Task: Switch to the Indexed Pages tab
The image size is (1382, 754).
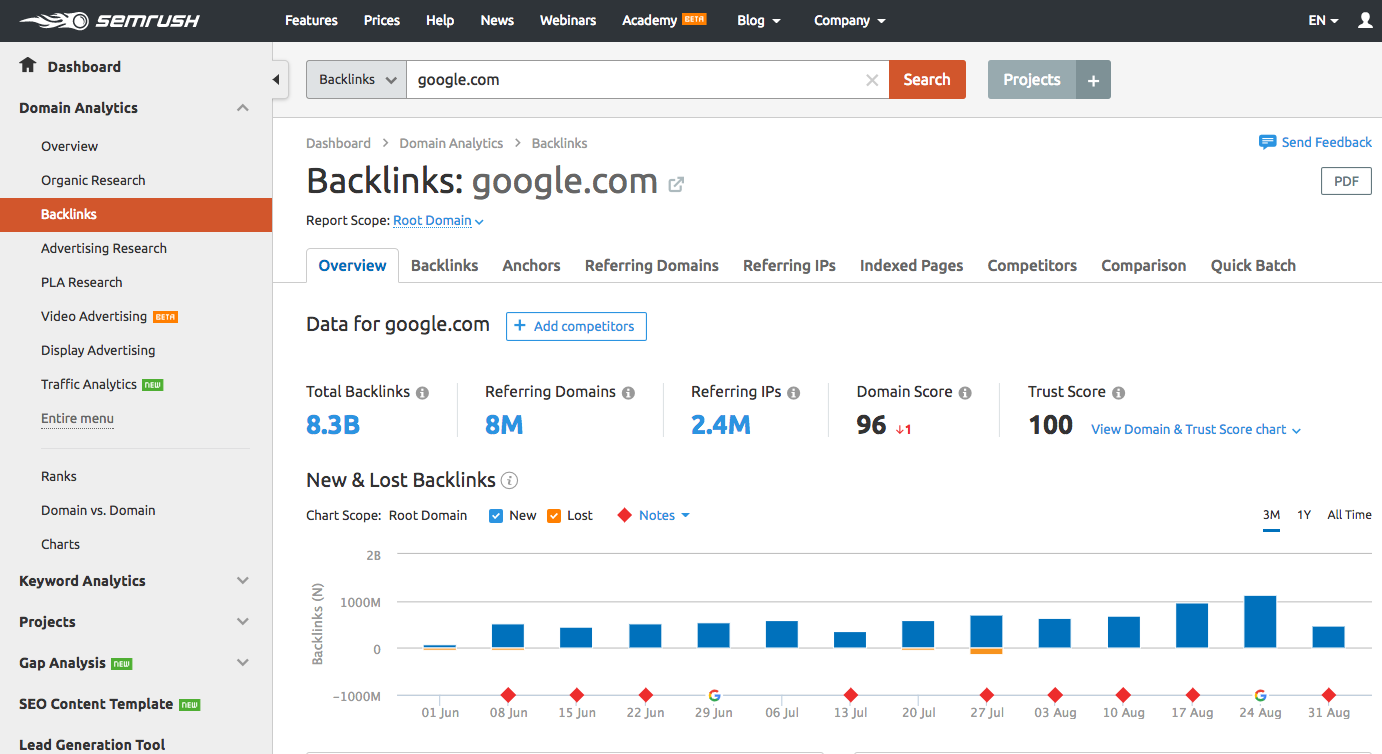Action: 912,265
